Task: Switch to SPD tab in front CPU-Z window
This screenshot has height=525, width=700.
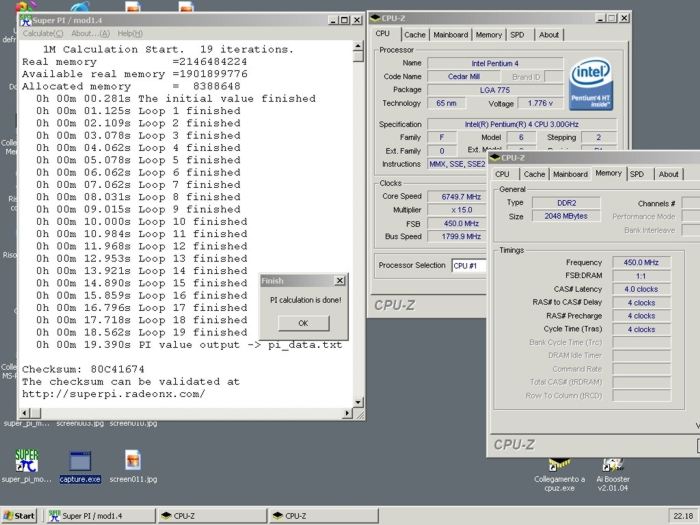Action: [x=636, y=174]
